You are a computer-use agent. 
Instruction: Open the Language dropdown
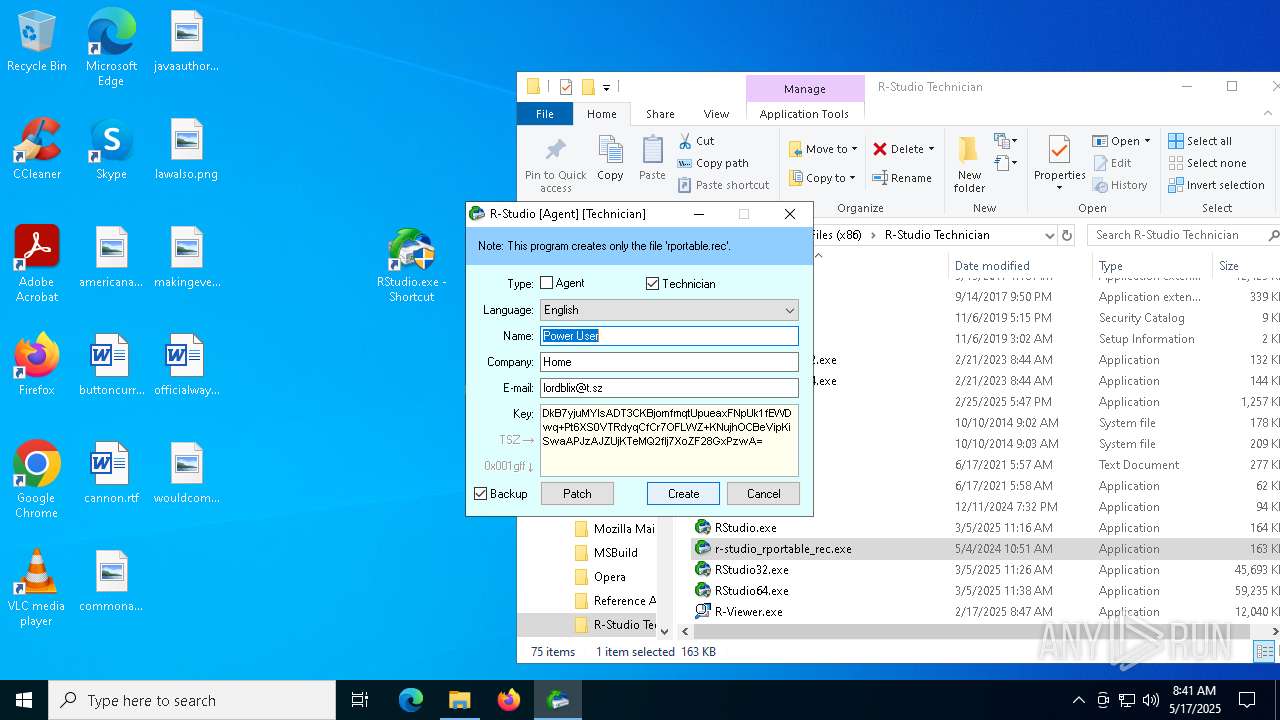click(x=669, y=310)
